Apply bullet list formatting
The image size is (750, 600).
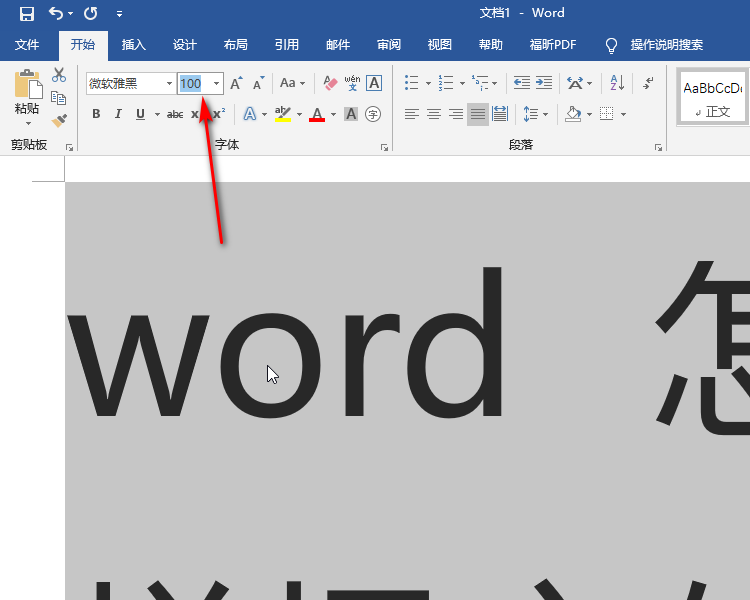click(x=412, y=83)
